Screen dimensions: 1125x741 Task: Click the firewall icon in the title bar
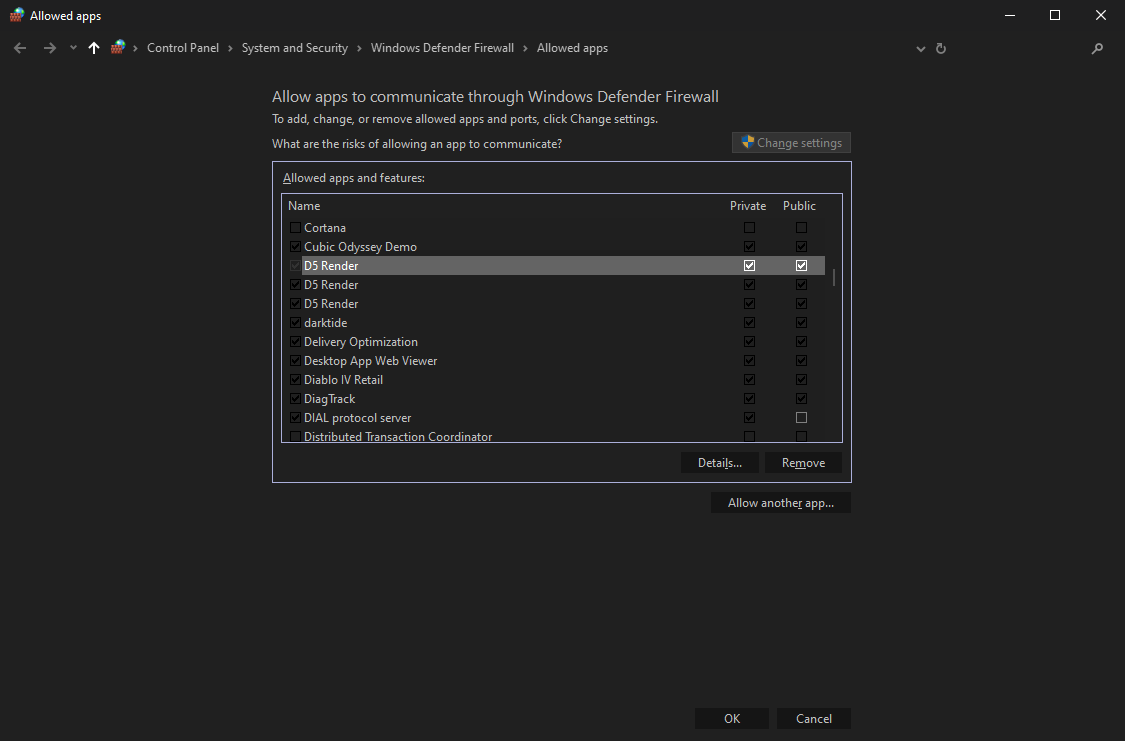(17, 15)
